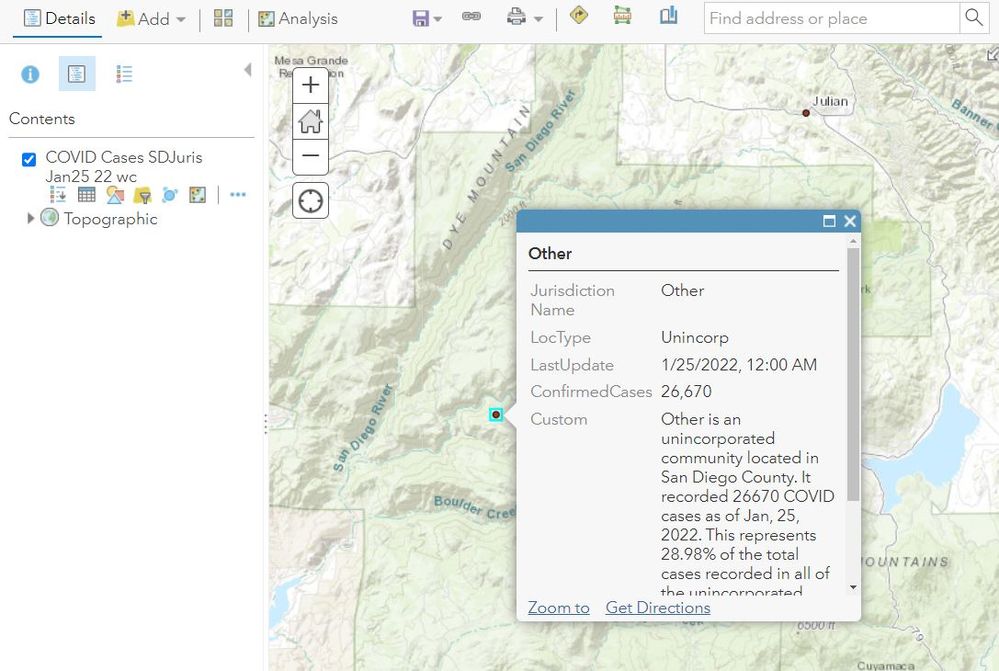The width and height of the screenshot is (999, 671).
Task: Click the search magnifier button
Action: pos(974,18)
